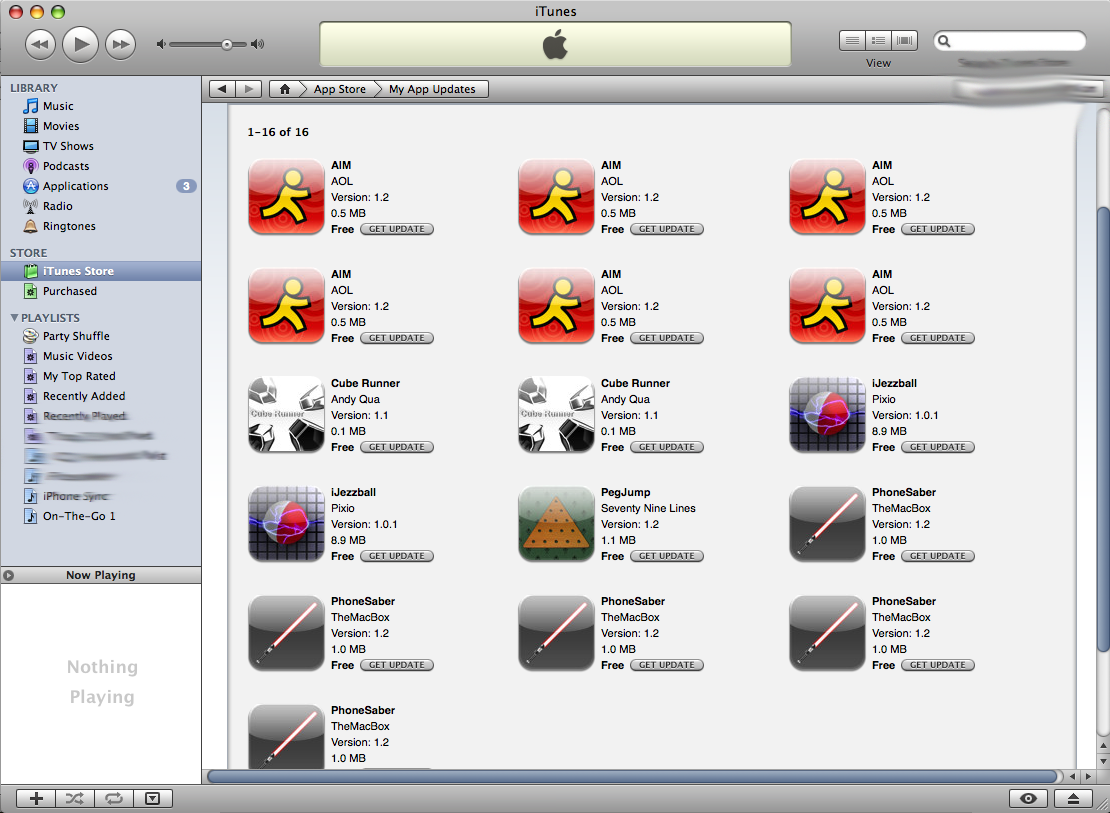Click store back navigation arrow
The image size is (1110, 813).
222,89
